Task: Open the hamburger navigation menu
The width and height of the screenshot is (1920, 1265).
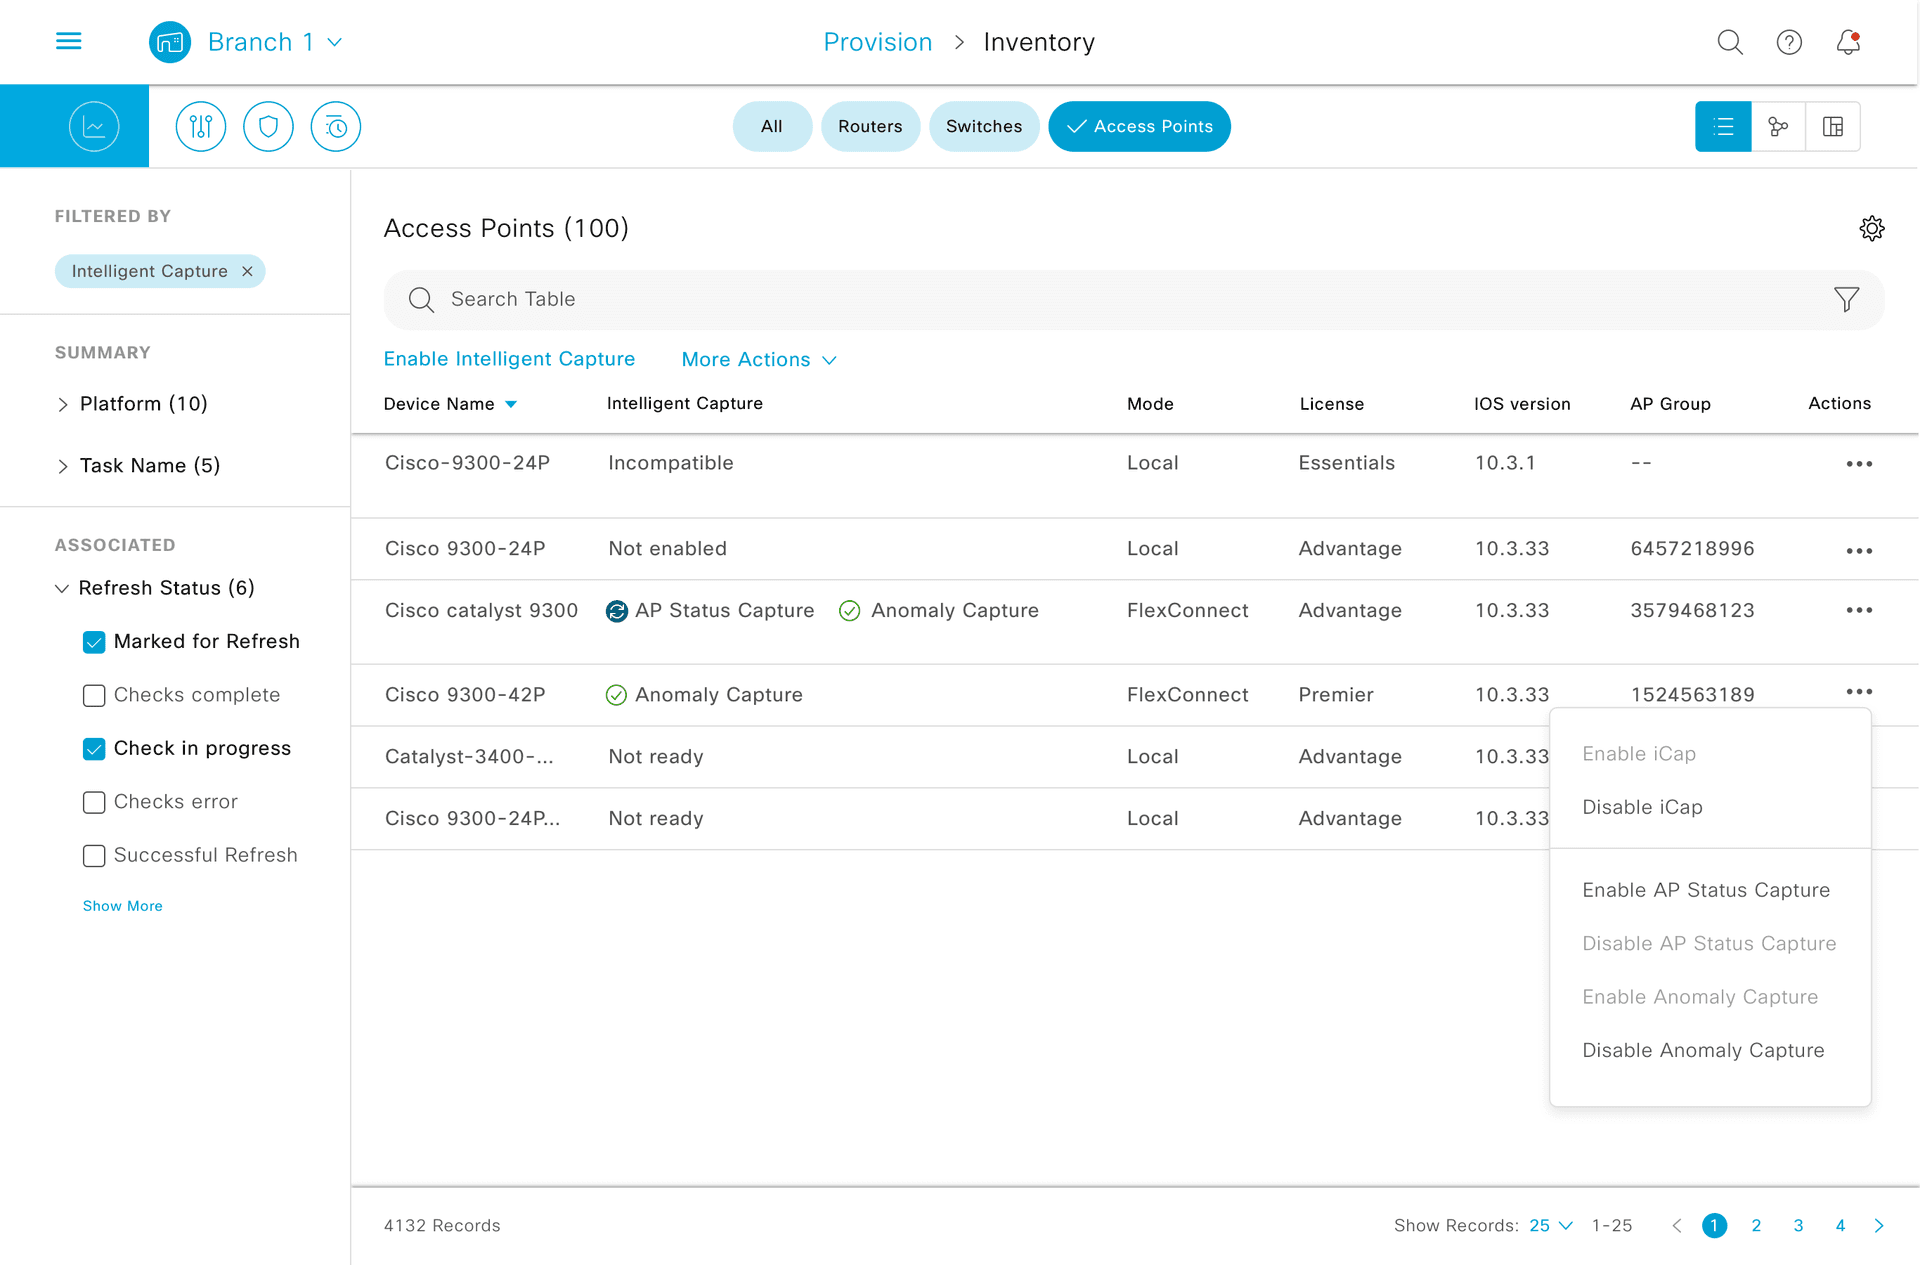Action: point(68,41)
